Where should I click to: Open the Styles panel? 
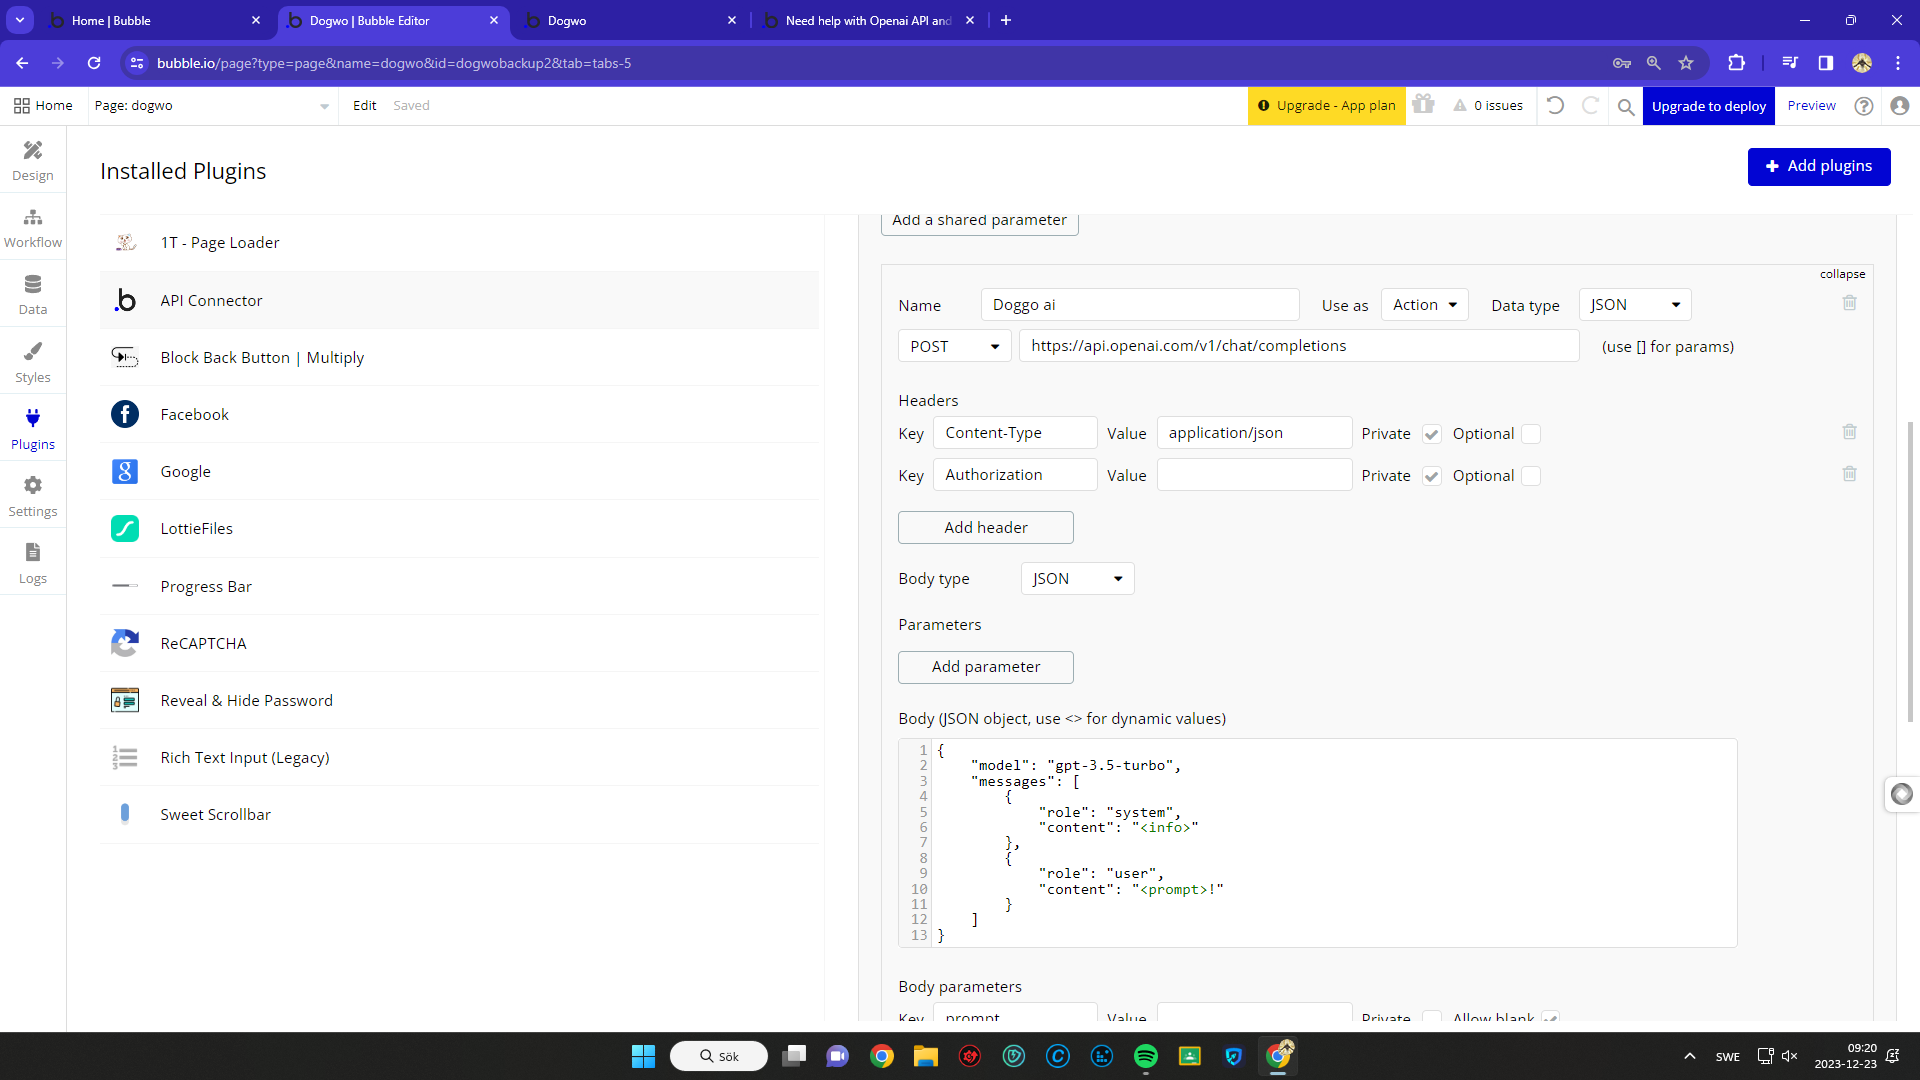pyautogui.click(x=32, y=360)
